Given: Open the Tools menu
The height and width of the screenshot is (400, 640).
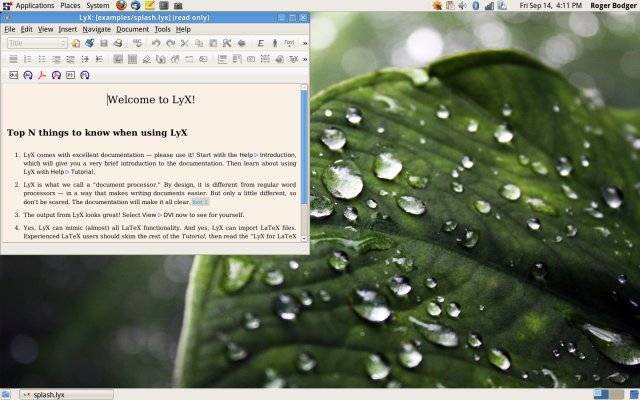Looking at the screenshot, I should (162, 29).
